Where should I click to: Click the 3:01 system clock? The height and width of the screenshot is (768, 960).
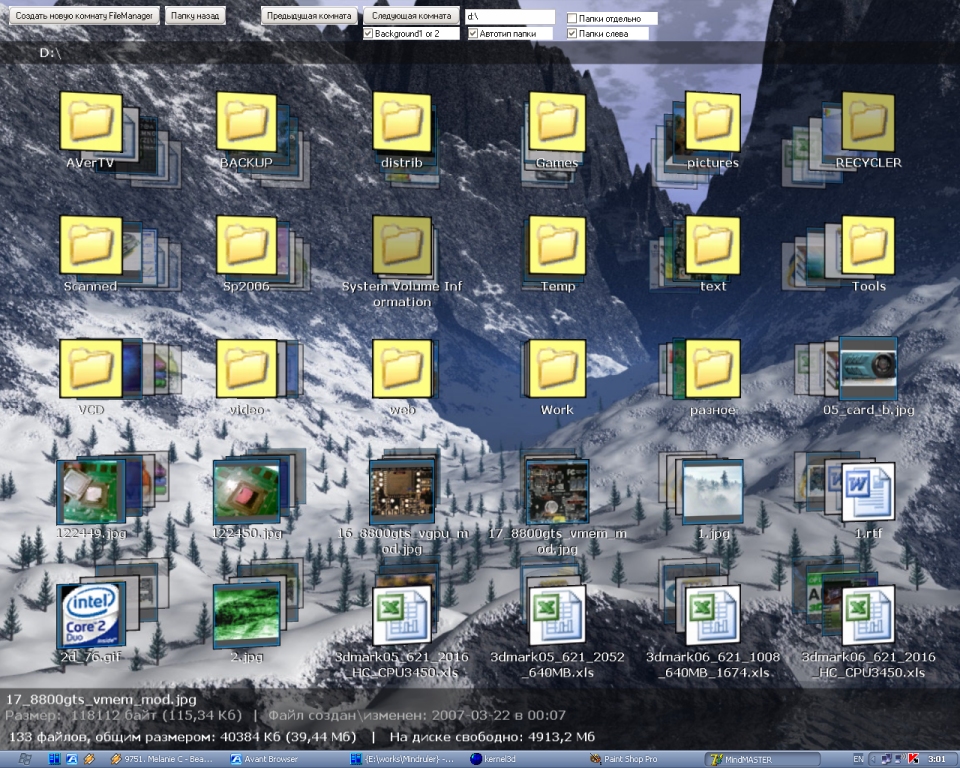[936, 759]
